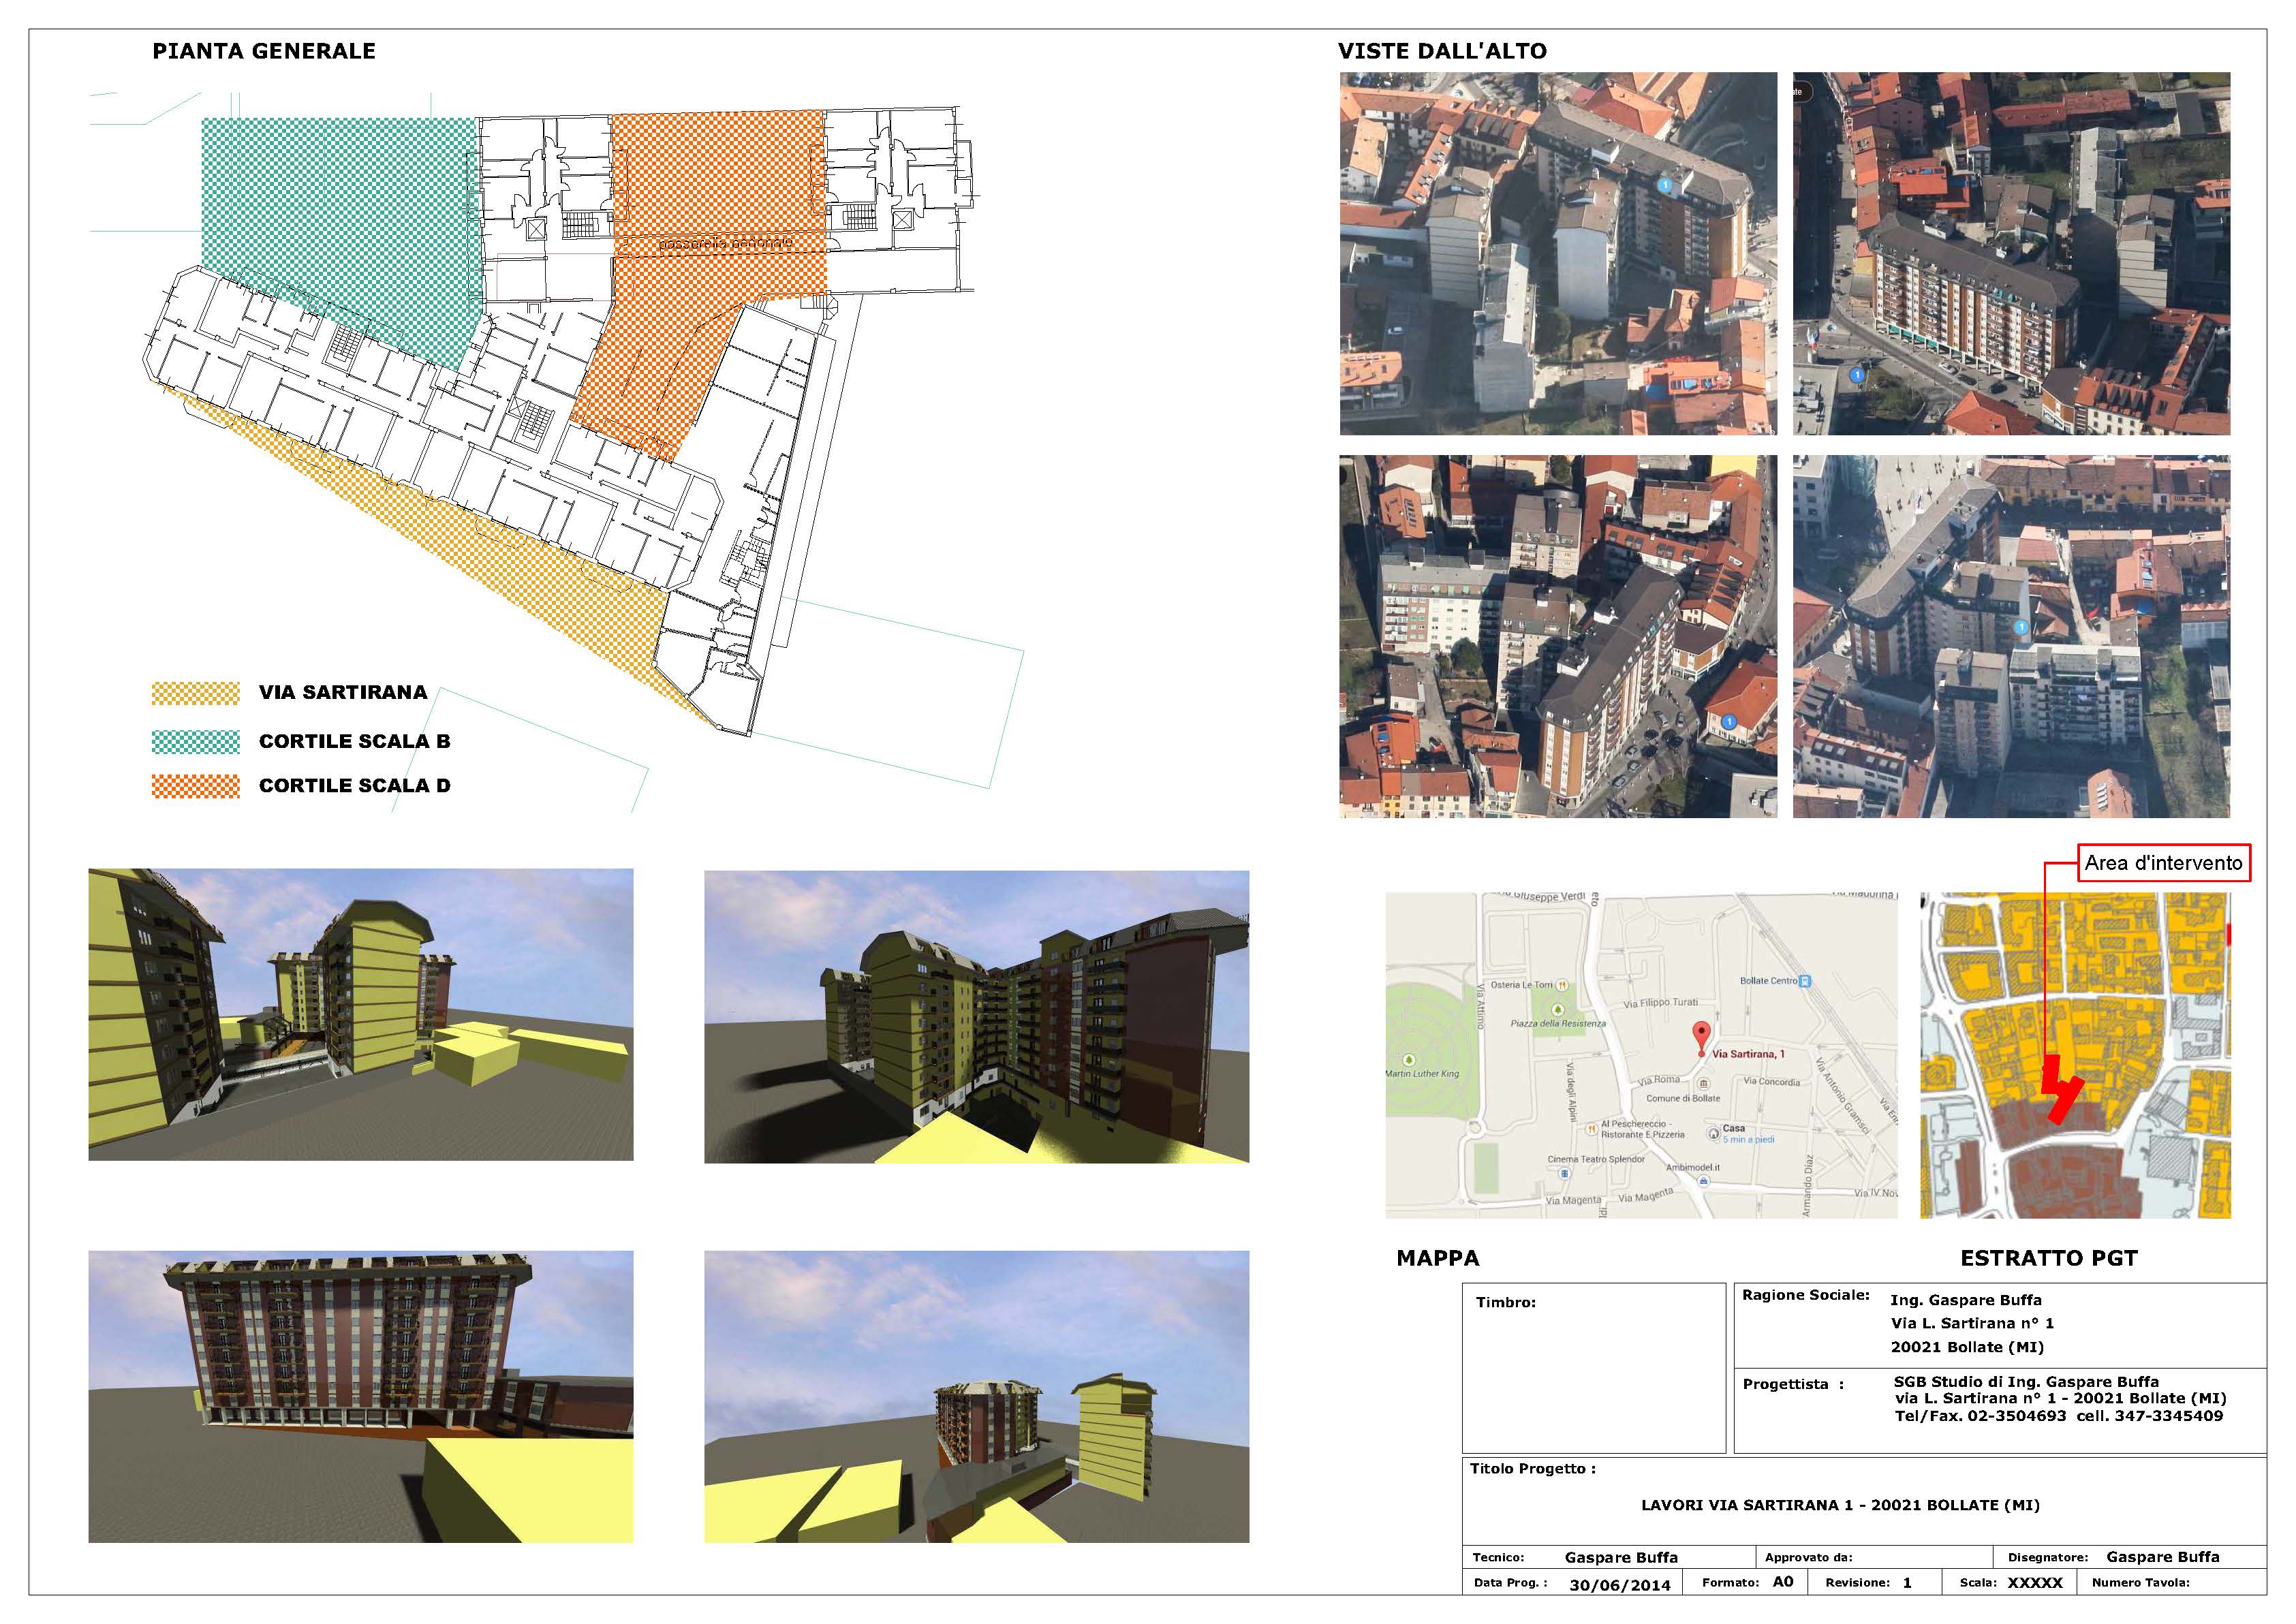The width and height of the screenshot is (2296, 1624).
Task: Click the Via Sartirana yellow legend swatch
Action: coord(195,693)
